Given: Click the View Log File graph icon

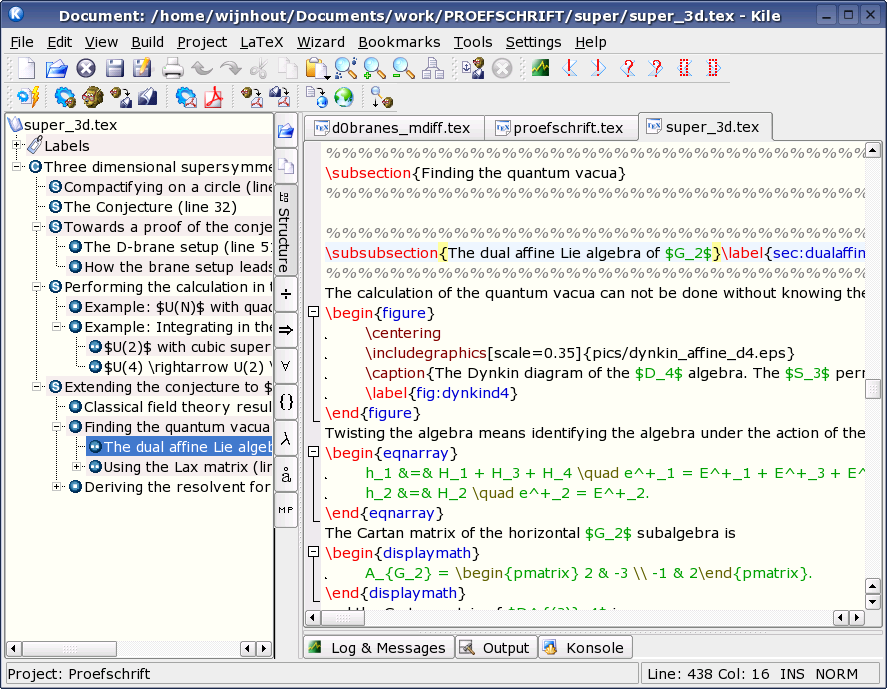Looking at the screenshot, I should [x=540, y=68].
